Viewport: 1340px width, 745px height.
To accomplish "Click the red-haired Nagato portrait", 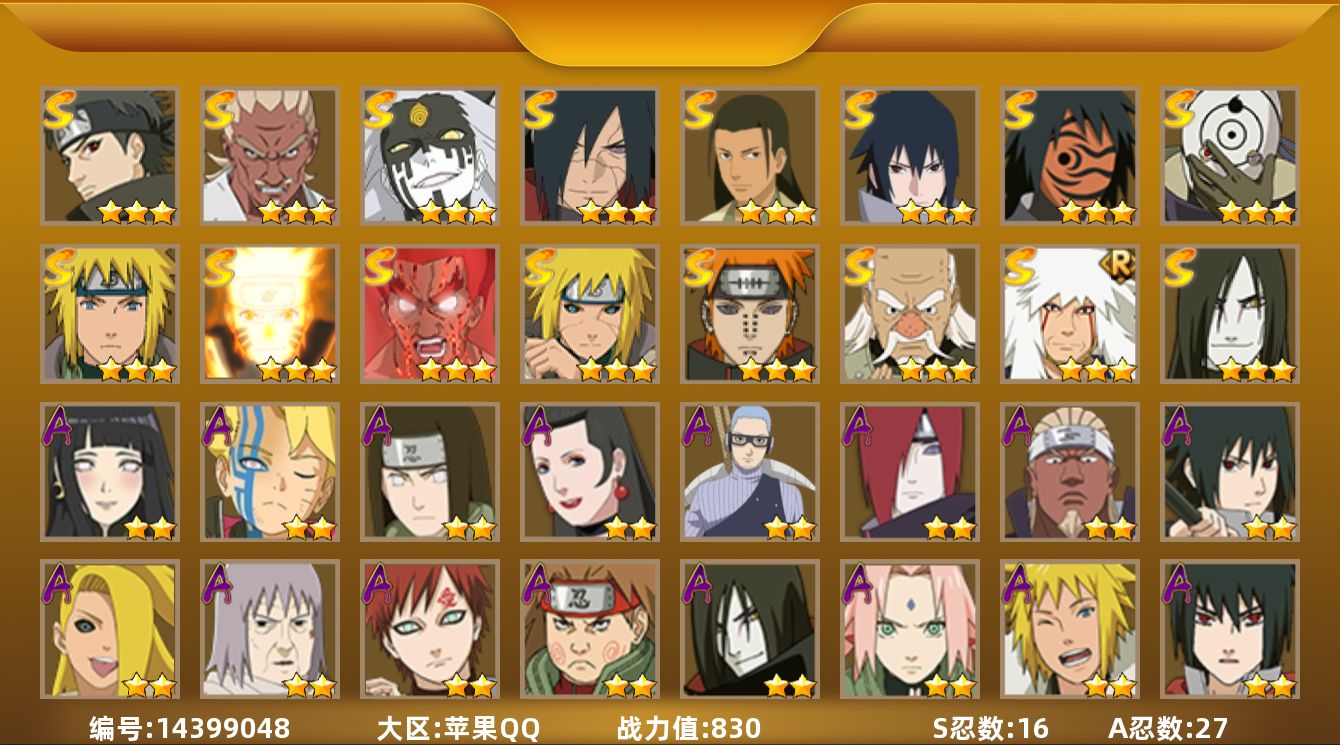I will tap(909, 472).
